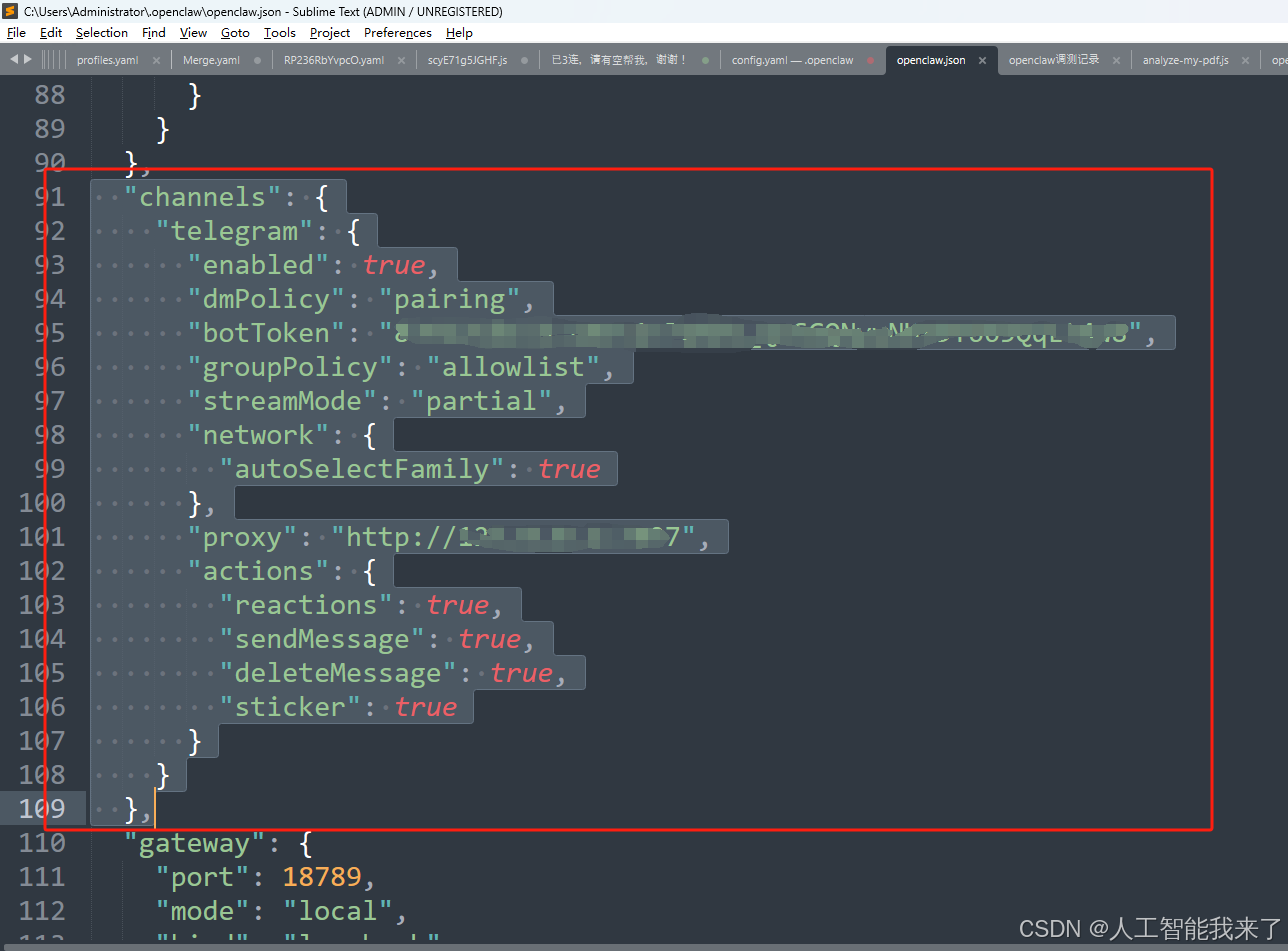Click line number 100 in the gutter
The height and width of the screenshot is (951, 1288).
pos(43,502)
